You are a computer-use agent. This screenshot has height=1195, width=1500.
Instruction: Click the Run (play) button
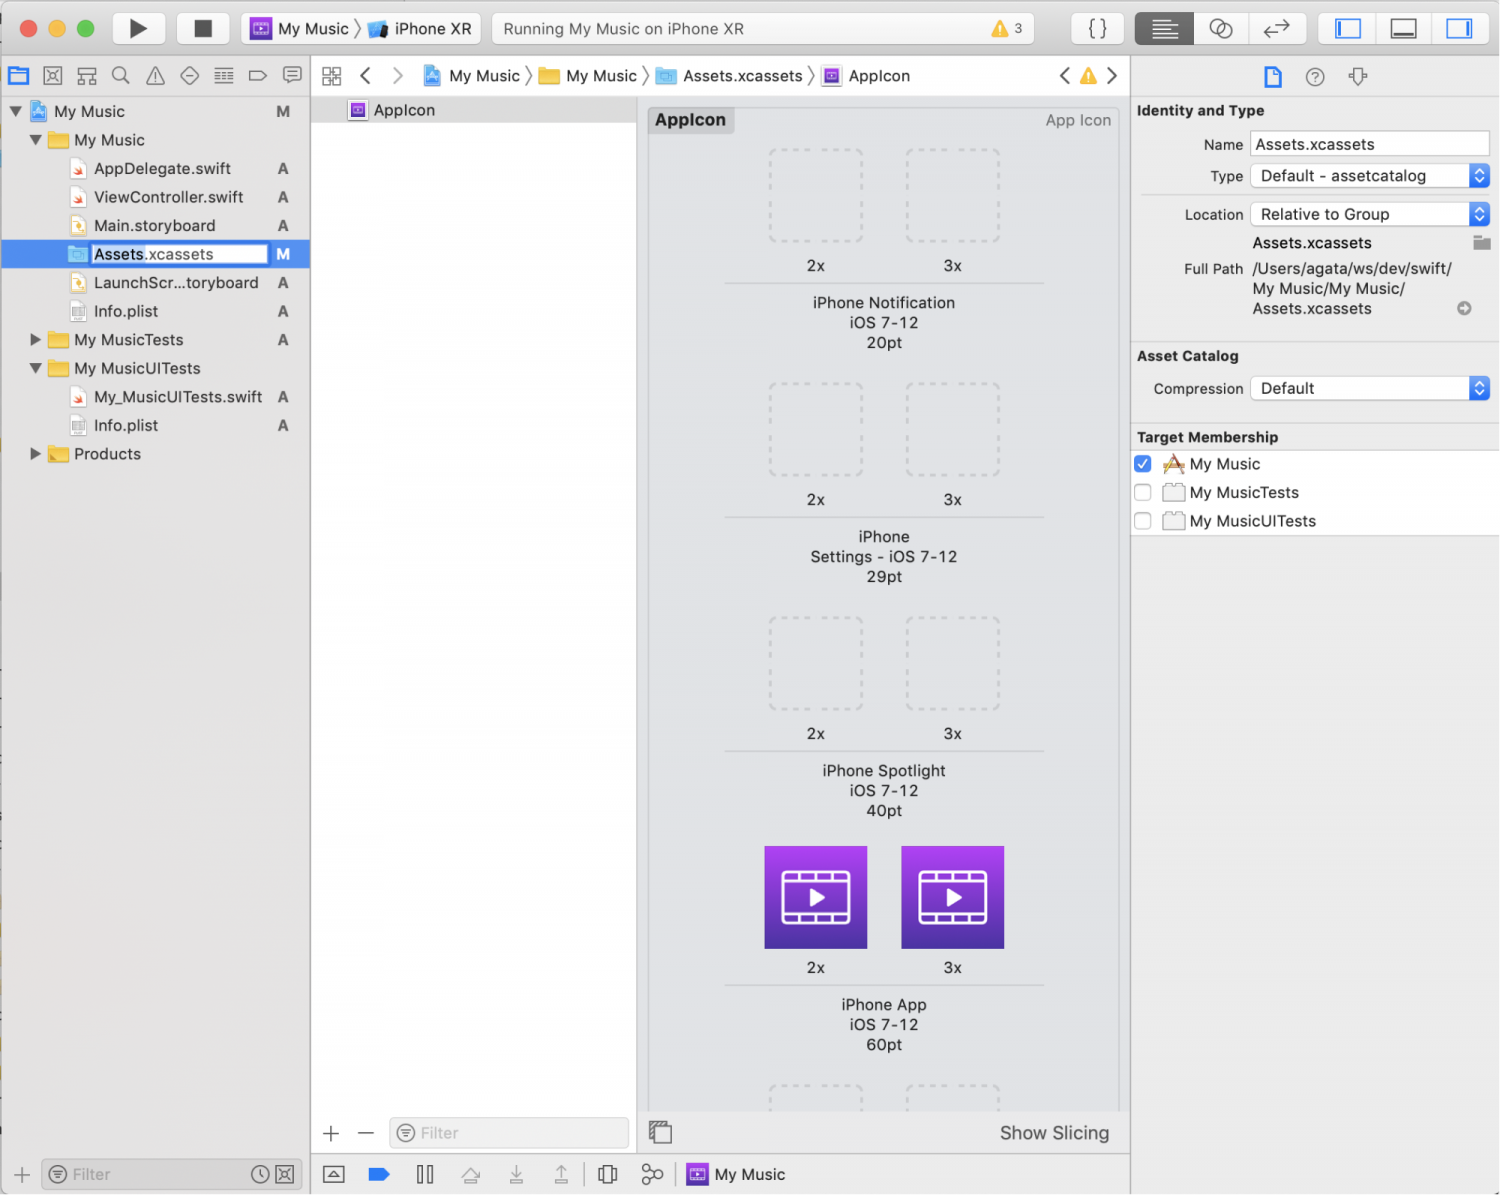pyautogui.click(x=138, y=28)
